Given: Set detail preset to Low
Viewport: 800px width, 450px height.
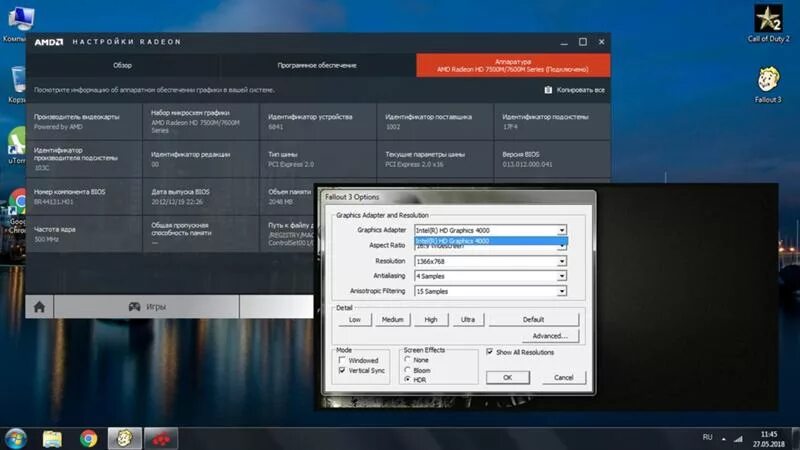Looking at the screenshot, I should click(355, 319).
